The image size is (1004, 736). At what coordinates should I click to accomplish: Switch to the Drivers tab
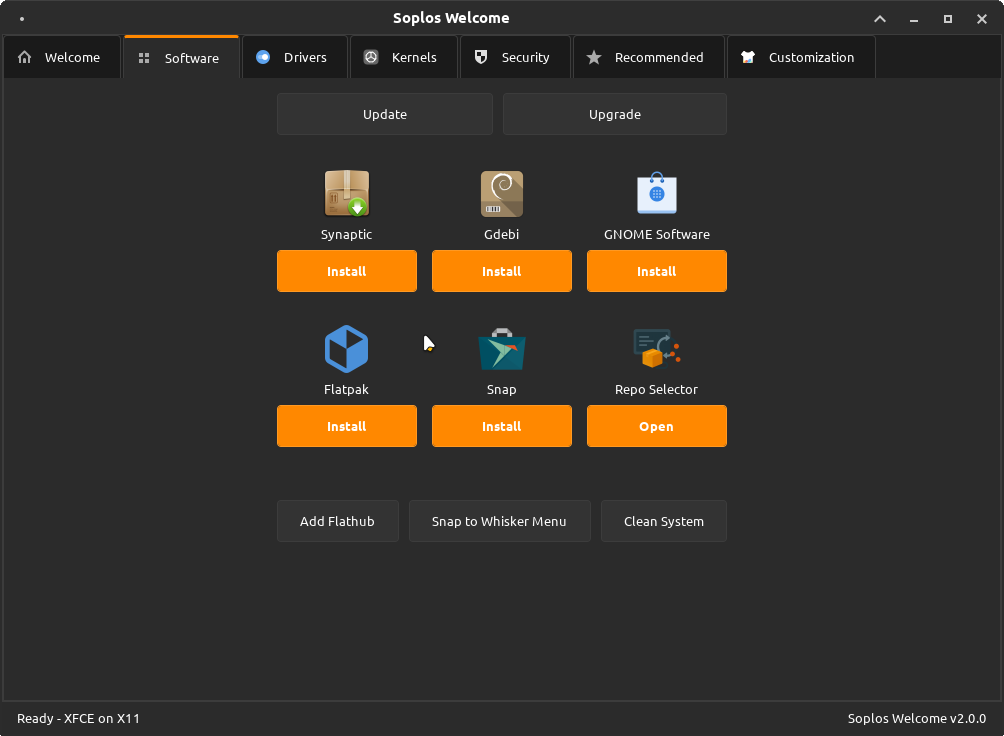(294, 57)
